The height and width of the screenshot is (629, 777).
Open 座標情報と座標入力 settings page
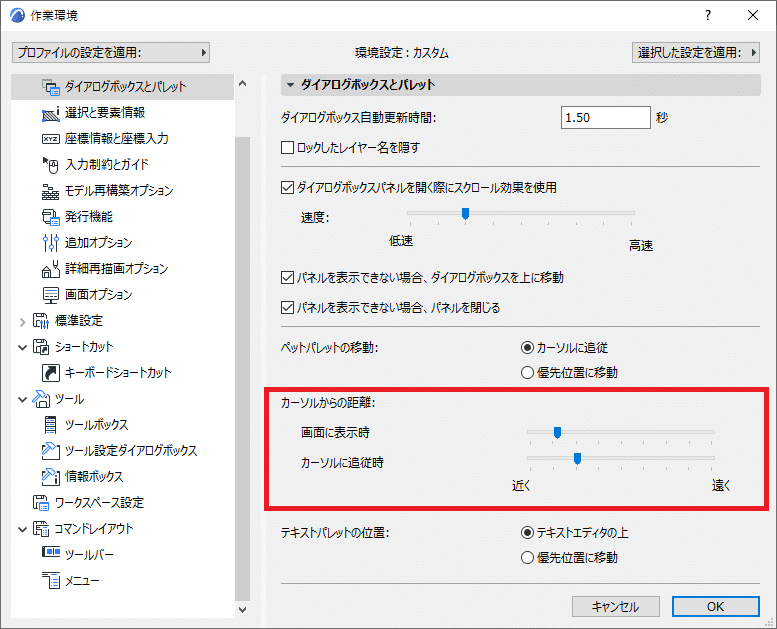pyautogui.click(x=116, y=139)
